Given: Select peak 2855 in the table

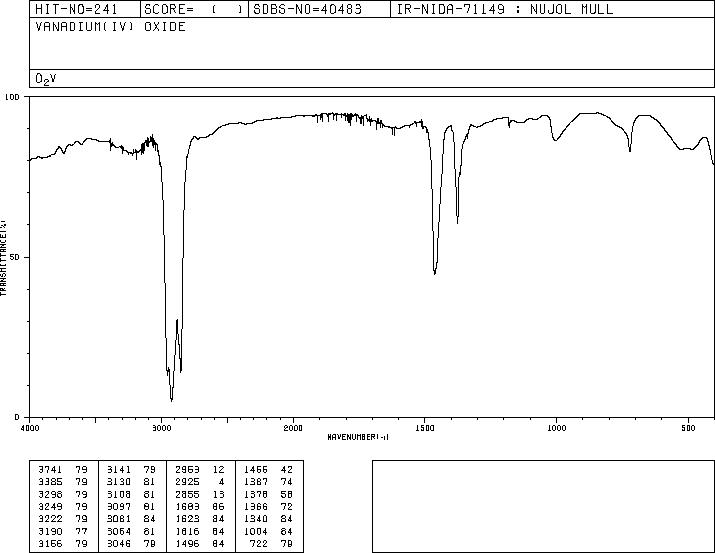Looking at the screenshot, I should click(x=187, y=494).
